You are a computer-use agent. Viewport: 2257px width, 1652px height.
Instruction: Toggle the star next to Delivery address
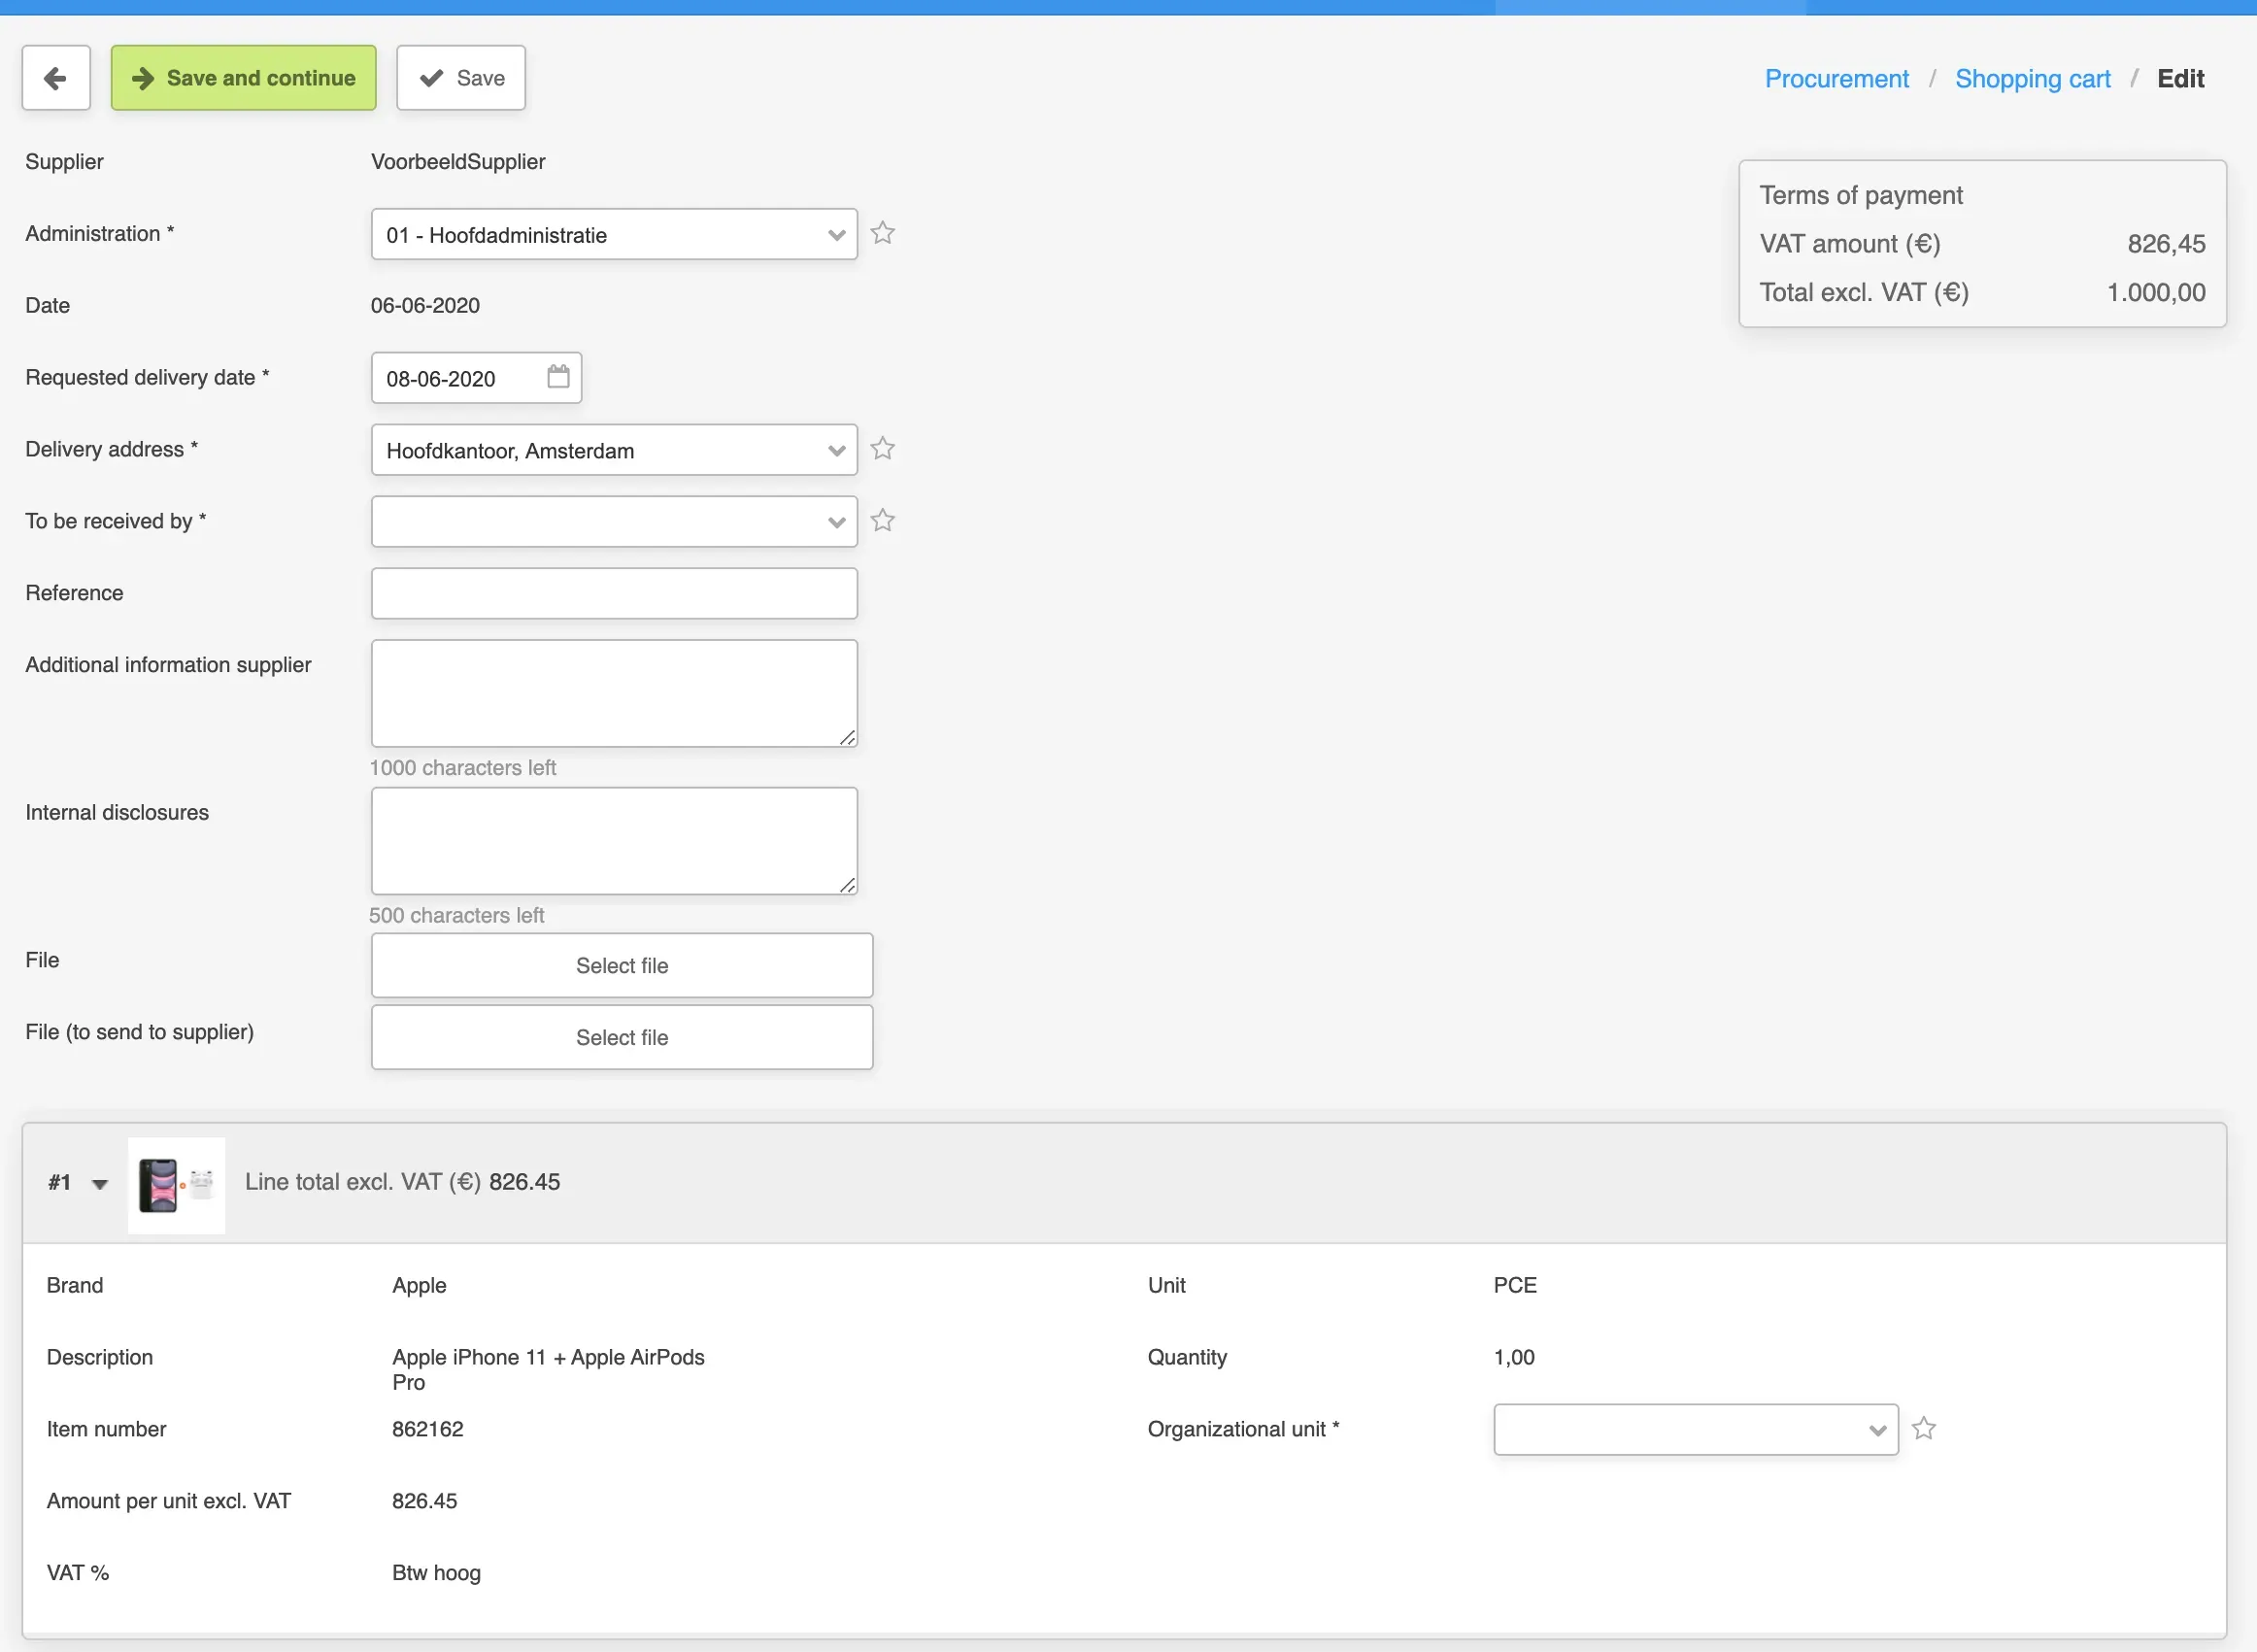[x=882, y=449]
